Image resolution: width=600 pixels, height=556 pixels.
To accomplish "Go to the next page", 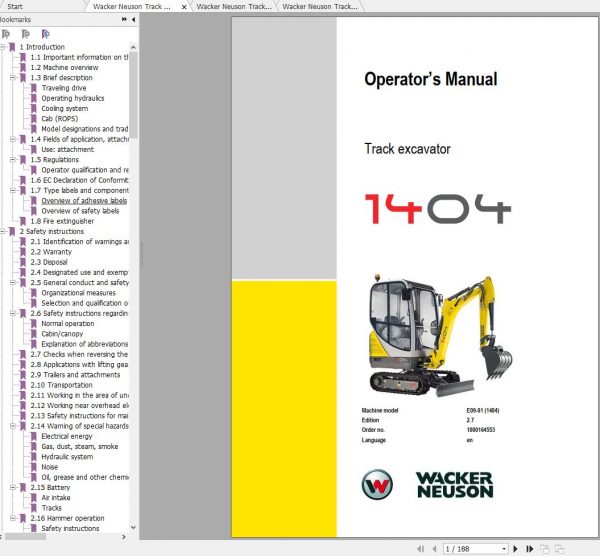I will (x=515, y=549).
